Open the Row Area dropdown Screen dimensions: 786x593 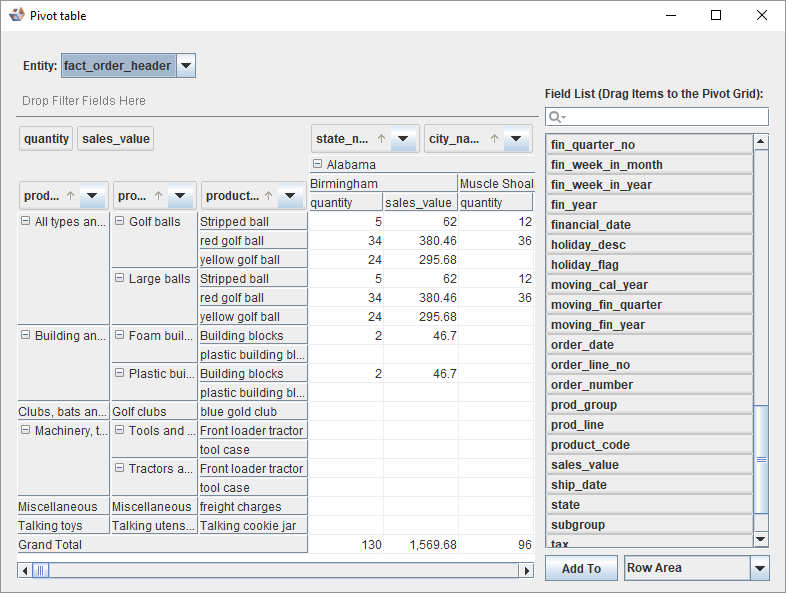[760, 568]
